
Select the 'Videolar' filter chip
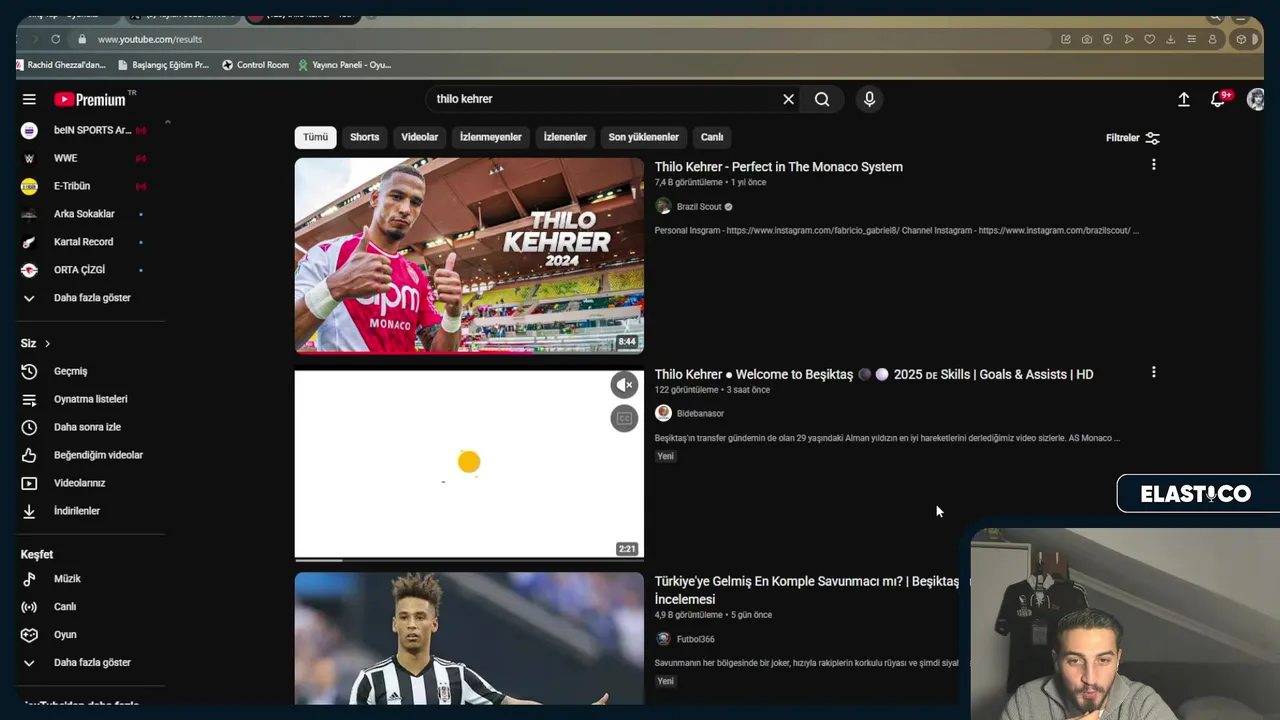[x=419, y=137]
